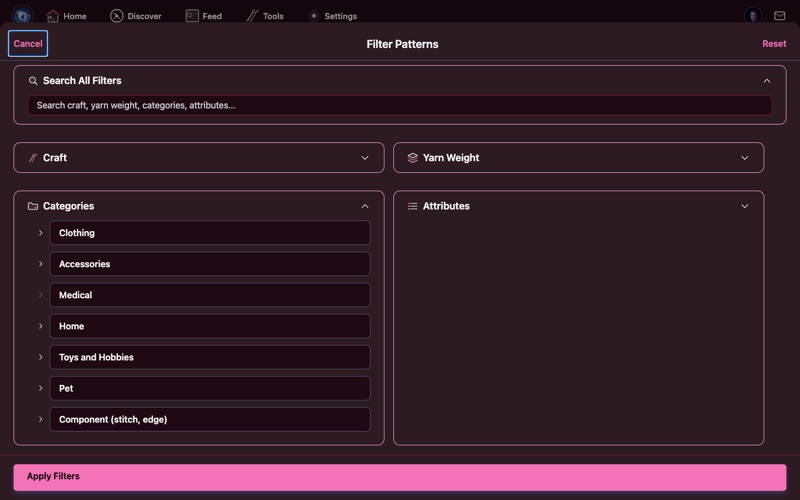
Task: Expand the Pet category arrow
Action: [40, 388]
